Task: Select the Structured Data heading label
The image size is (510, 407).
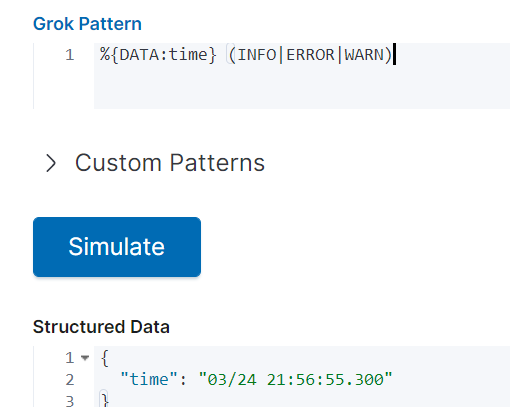Action: click(101, 327)
